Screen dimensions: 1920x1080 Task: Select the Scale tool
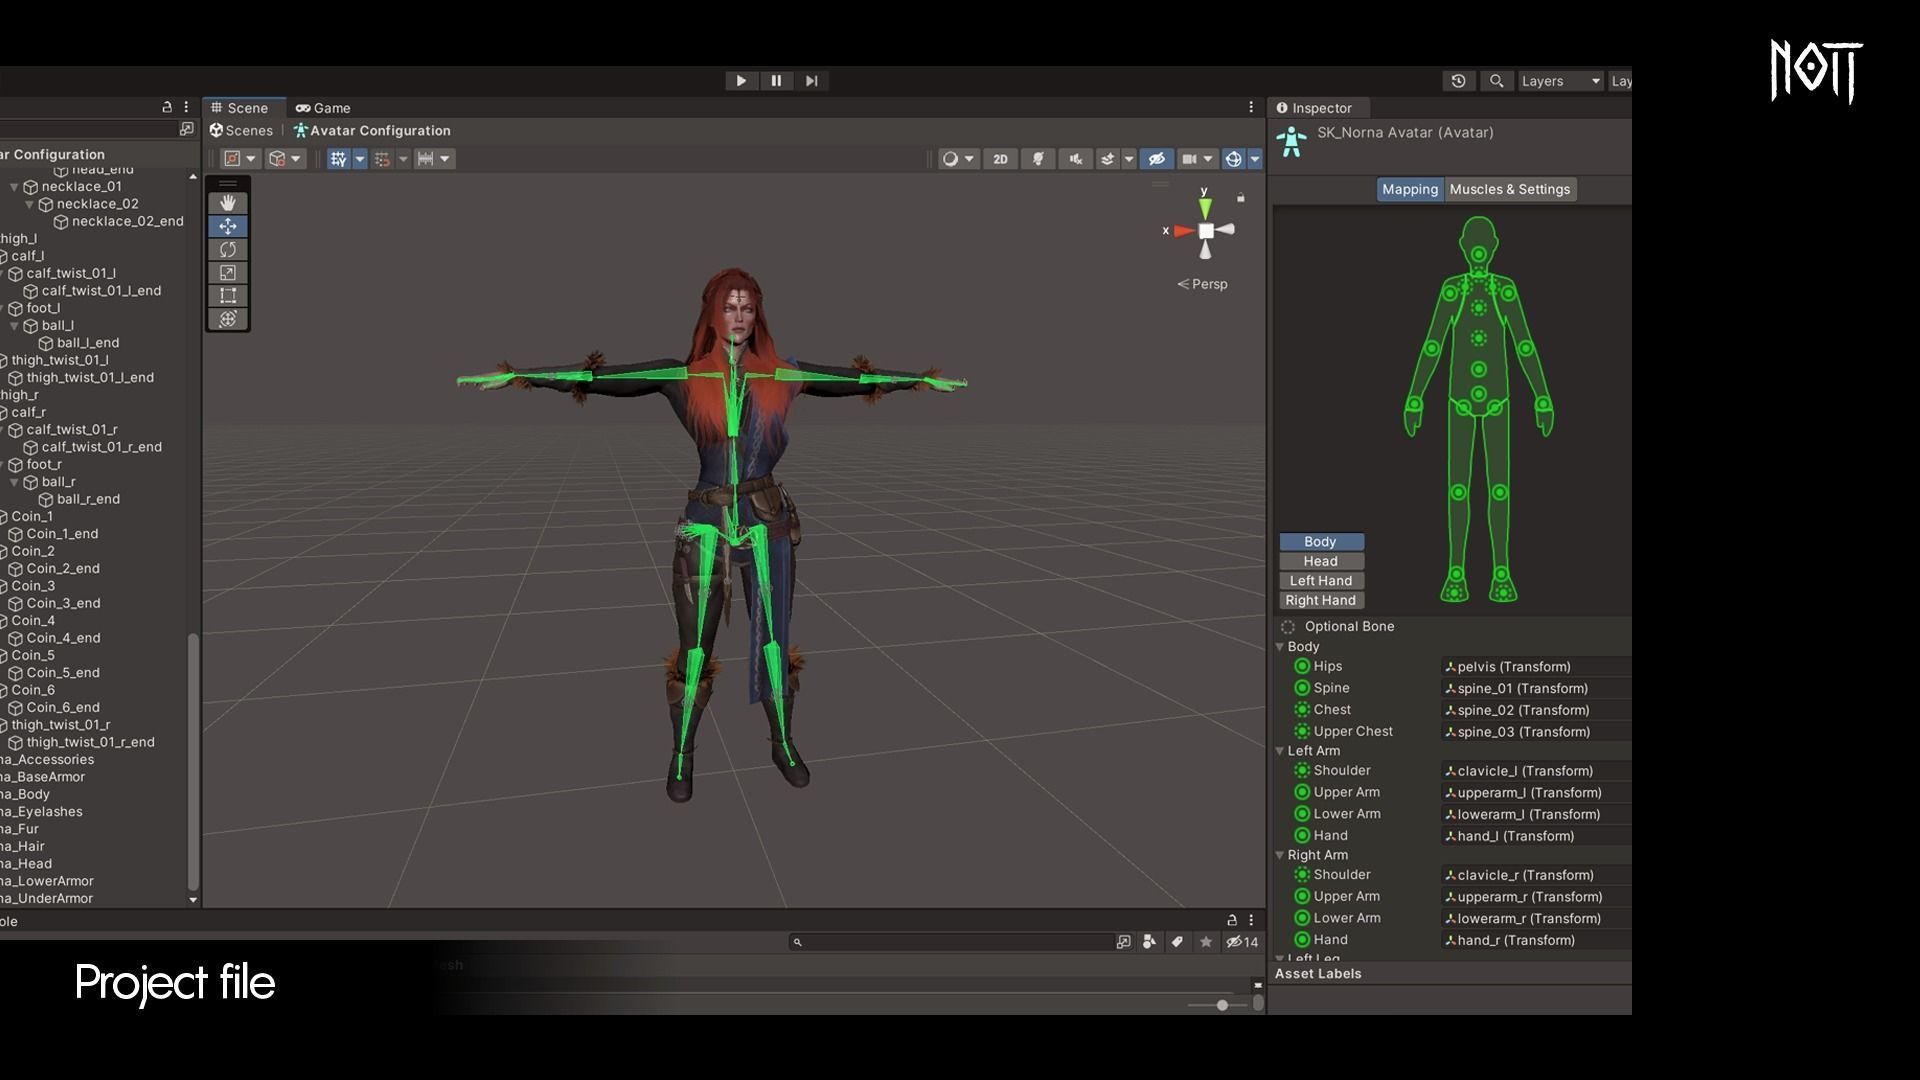coord(228,272)
